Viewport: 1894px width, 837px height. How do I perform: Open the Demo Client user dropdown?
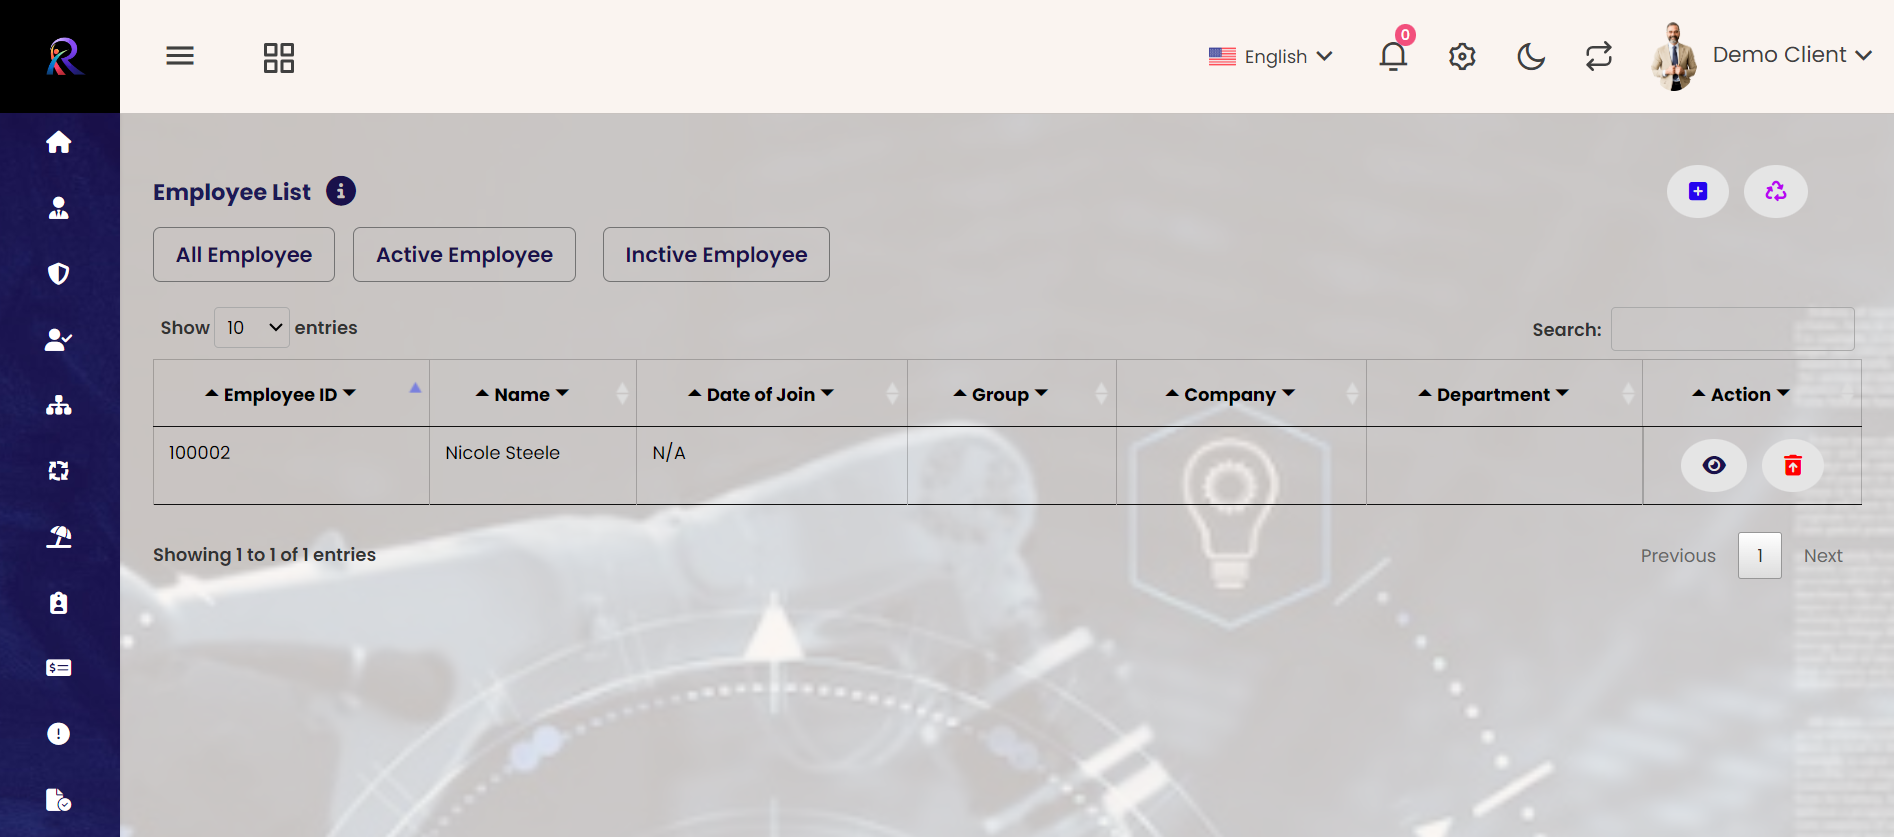[x=1791, y=55]
